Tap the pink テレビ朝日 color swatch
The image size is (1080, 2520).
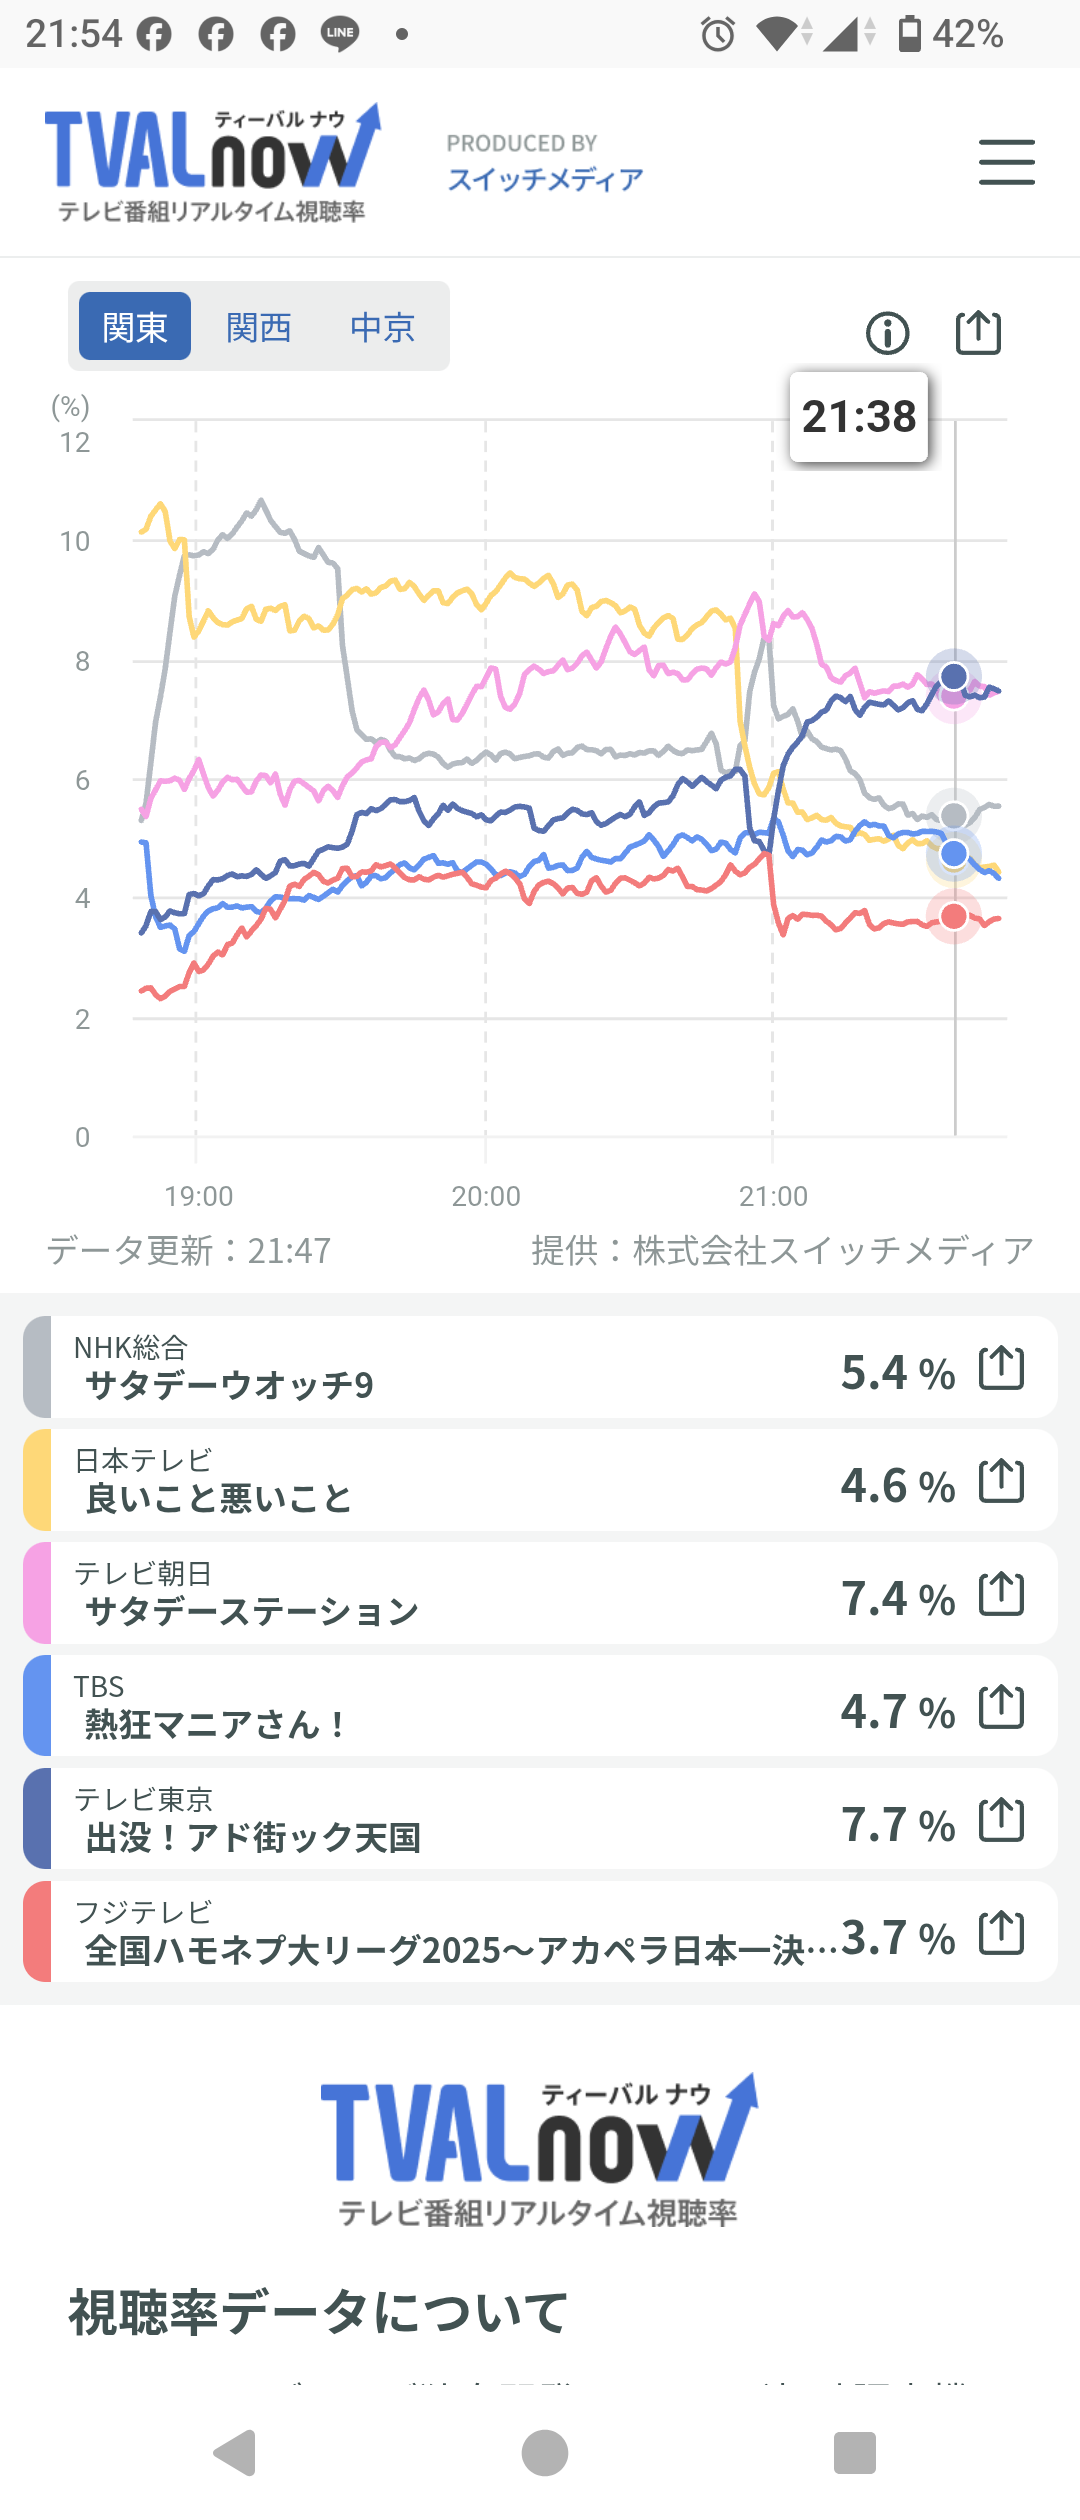[x=37, y=1593]
